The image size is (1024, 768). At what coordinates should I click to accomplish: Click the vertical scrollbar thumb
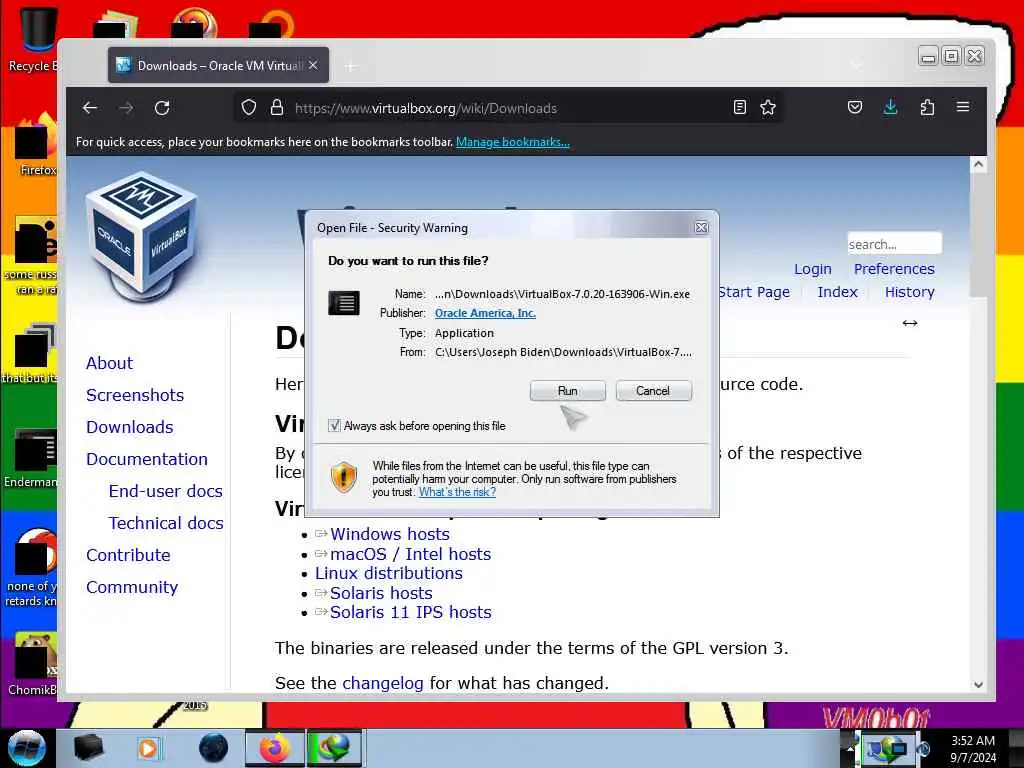(x=978, y=235)
